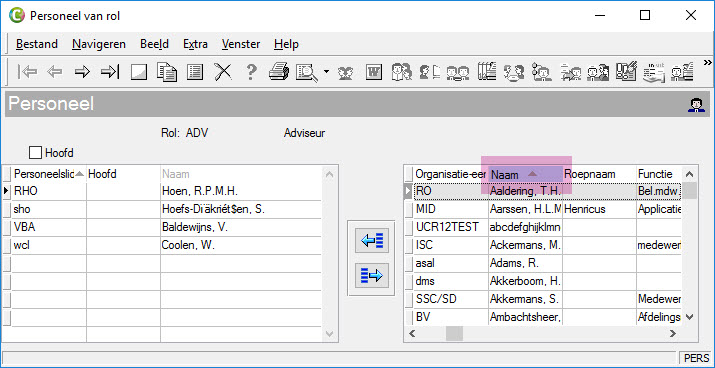Open the Help menu
715x368 pixels.
coord(286,44)
